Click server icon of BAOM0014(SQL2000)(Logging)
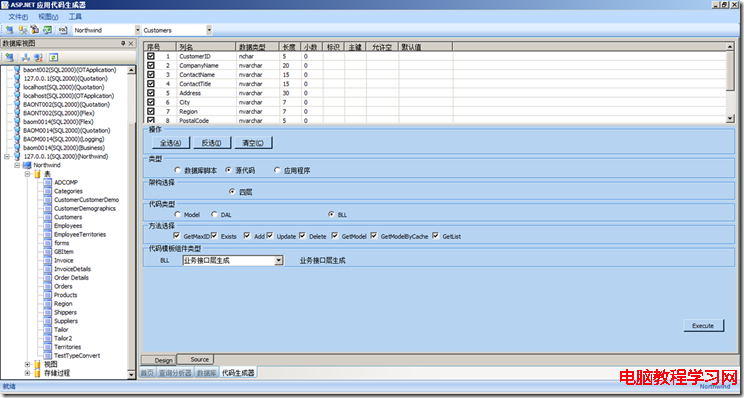Image resolution: width=744 pixels, height=398 pixels. click(x=18, y=139)
